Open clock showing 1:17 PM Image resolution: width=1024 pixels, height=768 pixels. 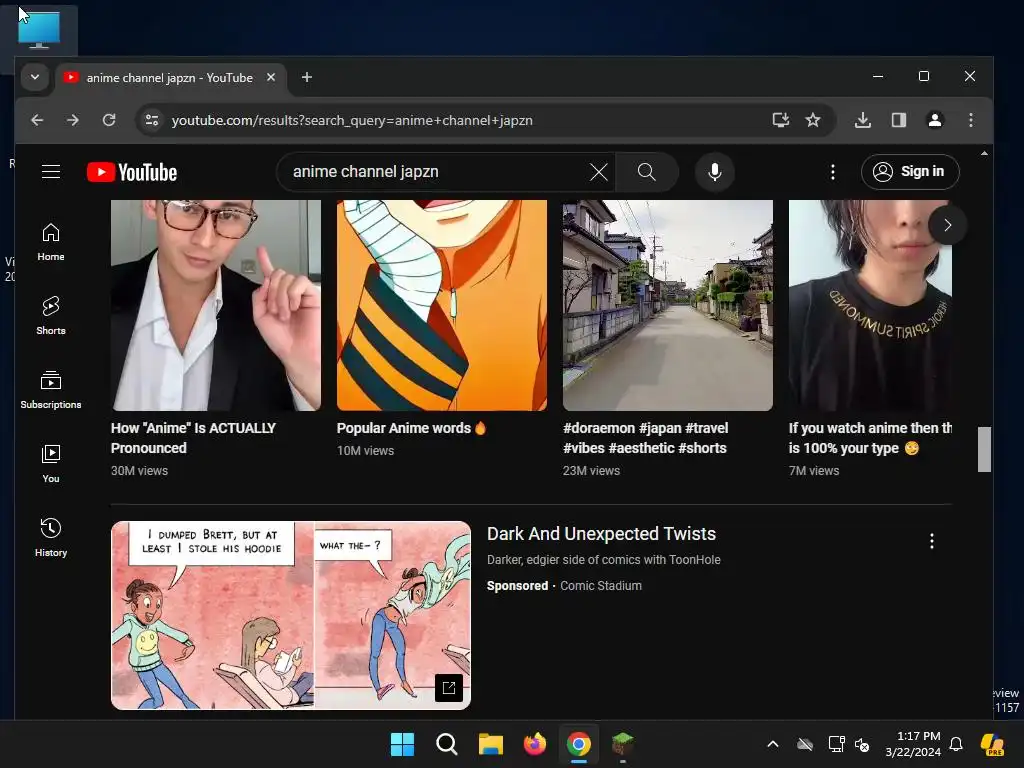tap(913, 744)
